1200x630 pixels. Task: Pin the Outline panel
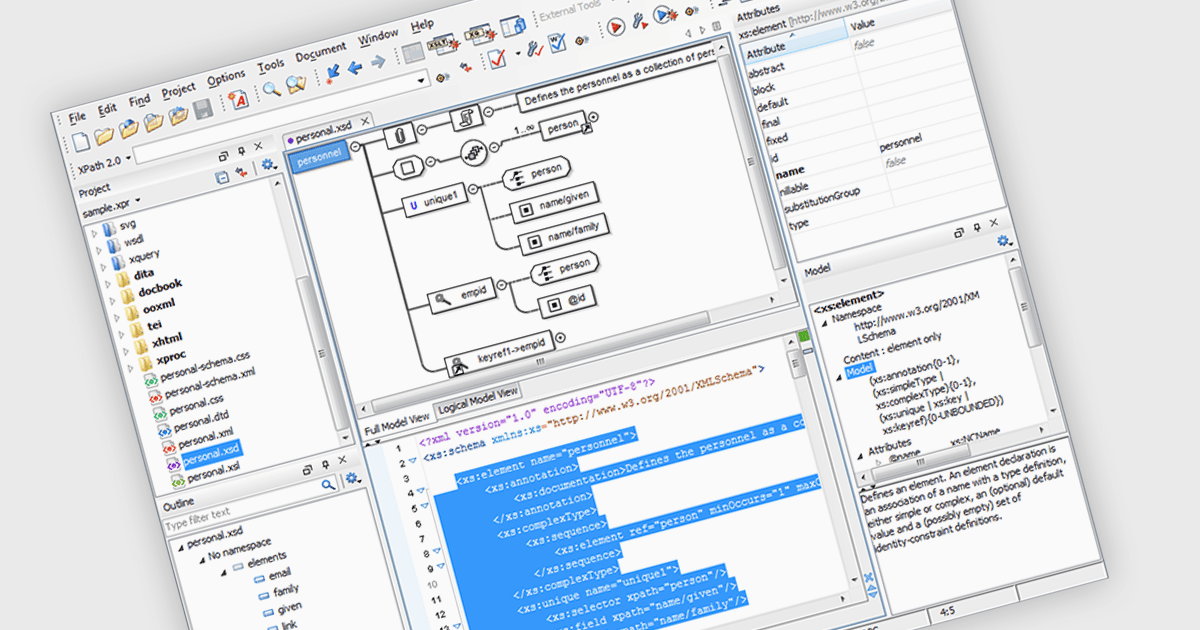(325, 465)
